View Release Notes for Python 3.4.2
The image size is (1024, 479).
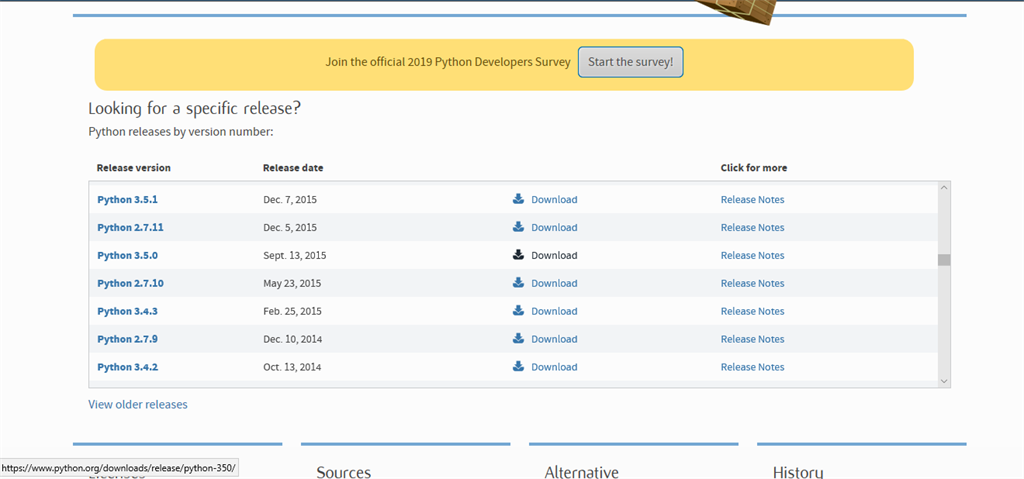point(752,367)
